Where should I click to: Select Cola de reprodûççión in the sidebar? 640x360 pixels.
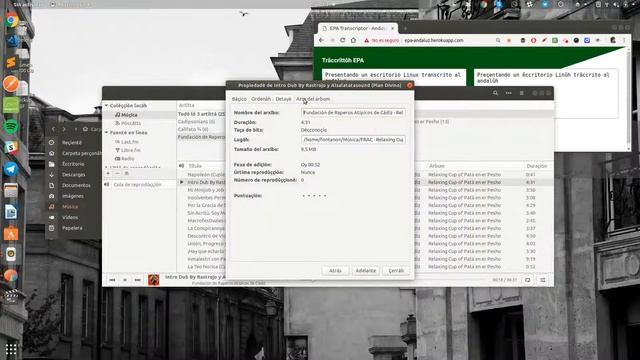[137, 185]
